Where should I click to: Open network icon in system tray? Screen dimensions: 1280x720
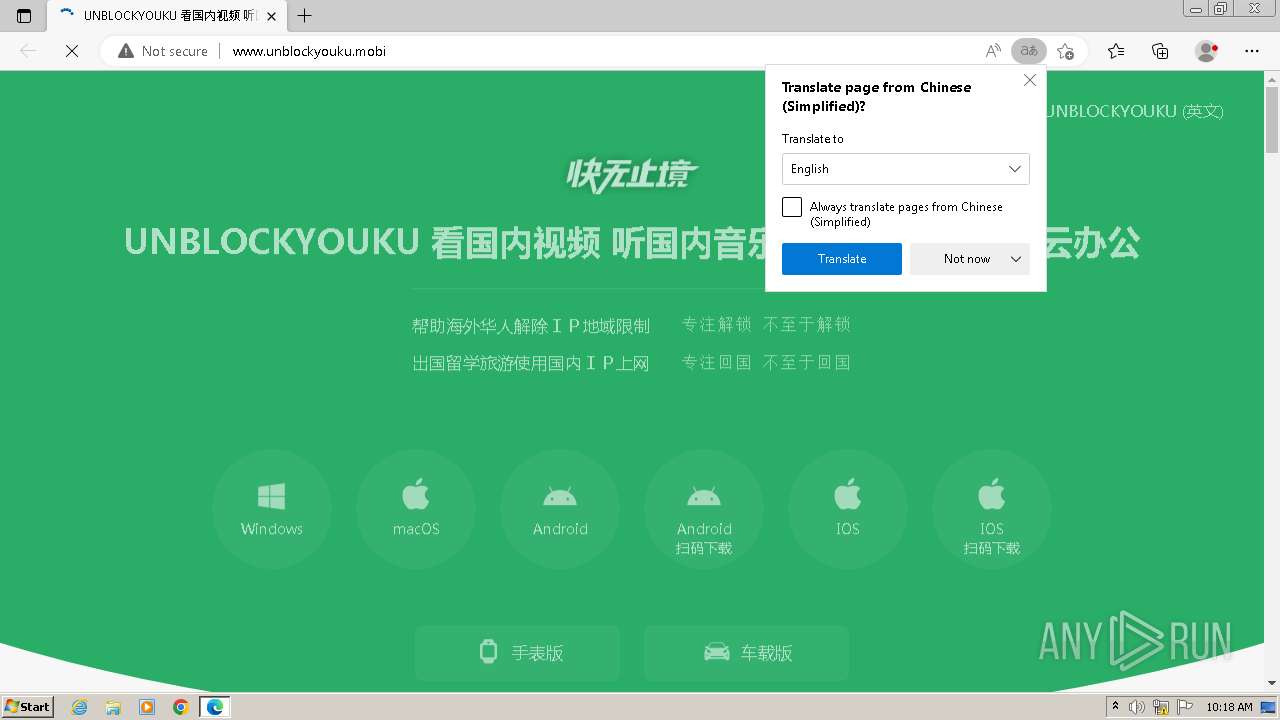[1161, 707]
